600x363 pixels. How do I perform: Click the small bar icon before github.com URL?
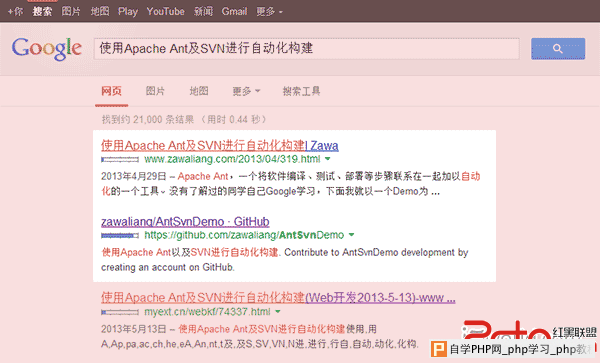click(120, 236)
